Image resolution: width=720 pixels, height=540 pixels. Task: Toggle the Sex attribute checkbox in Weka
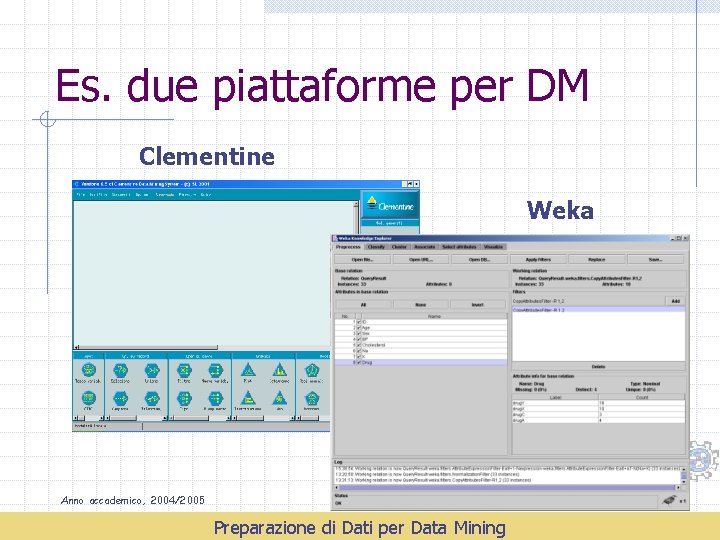pyautogui.click(x=359, y=333)
